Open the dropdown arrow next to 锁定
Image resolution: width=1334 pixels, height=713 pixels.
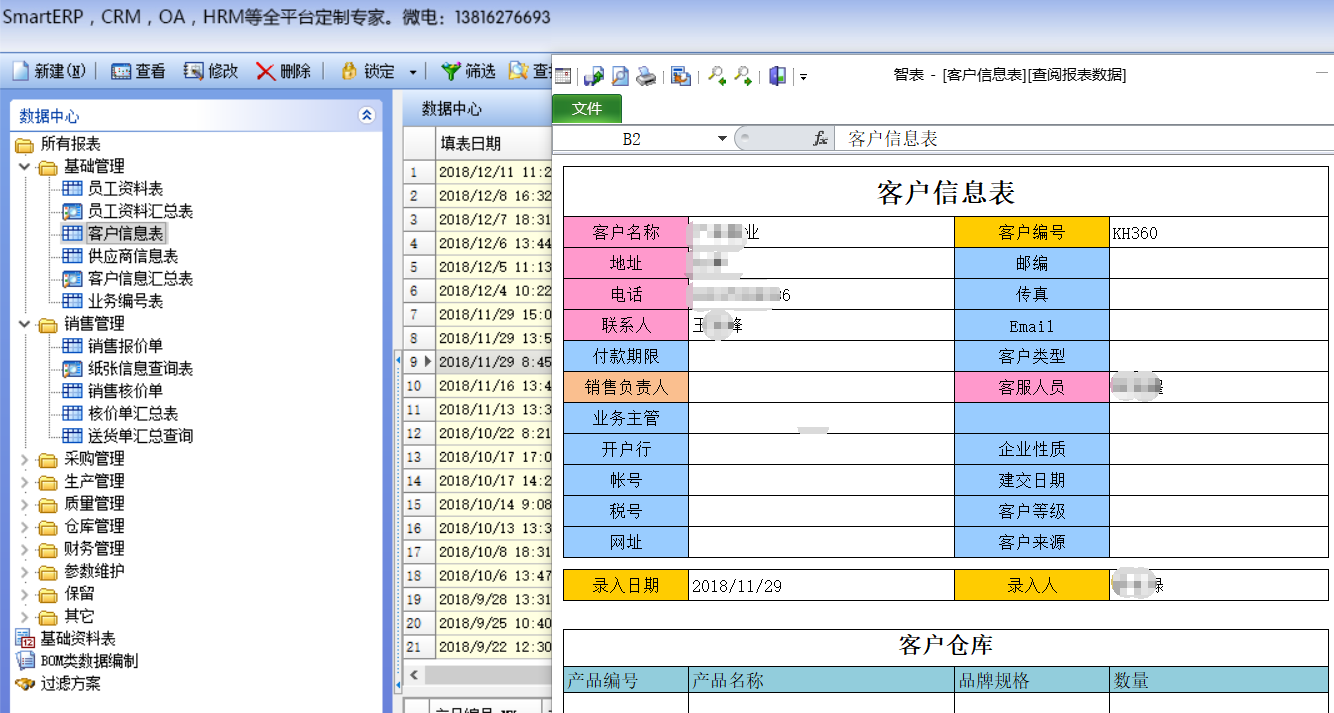[x=412, y=72]
